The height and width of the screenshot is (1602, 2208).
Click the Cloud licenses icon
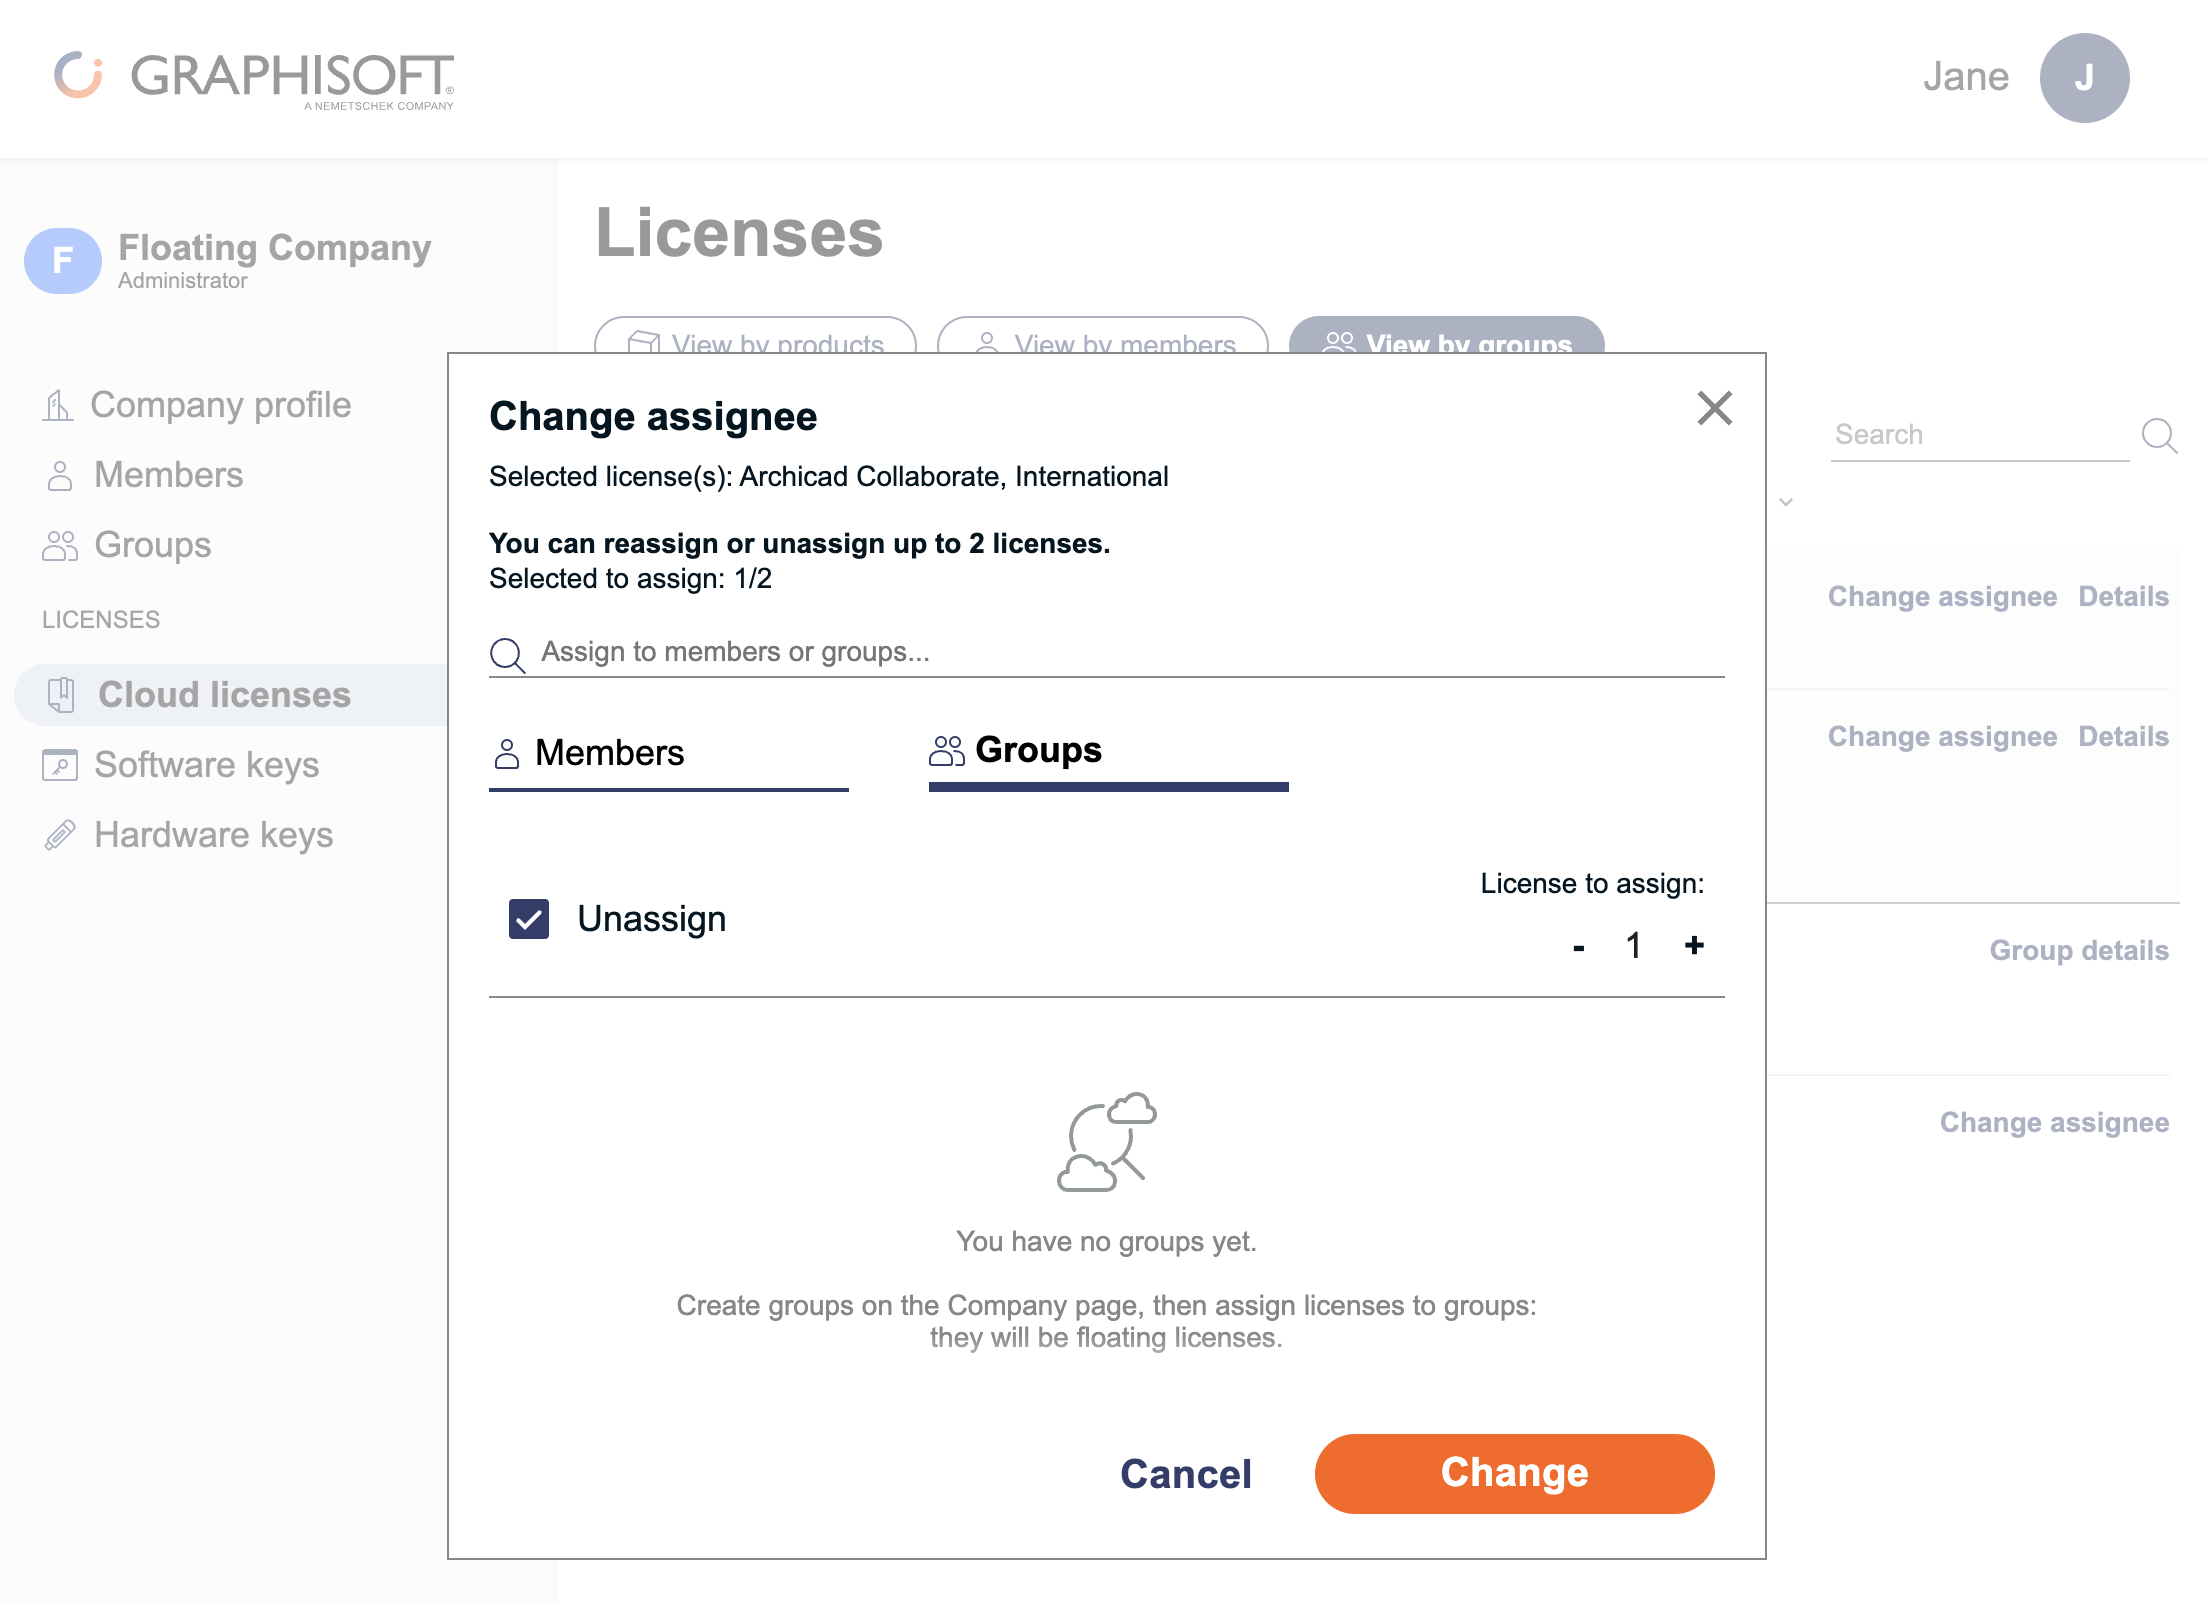point(61,695)
